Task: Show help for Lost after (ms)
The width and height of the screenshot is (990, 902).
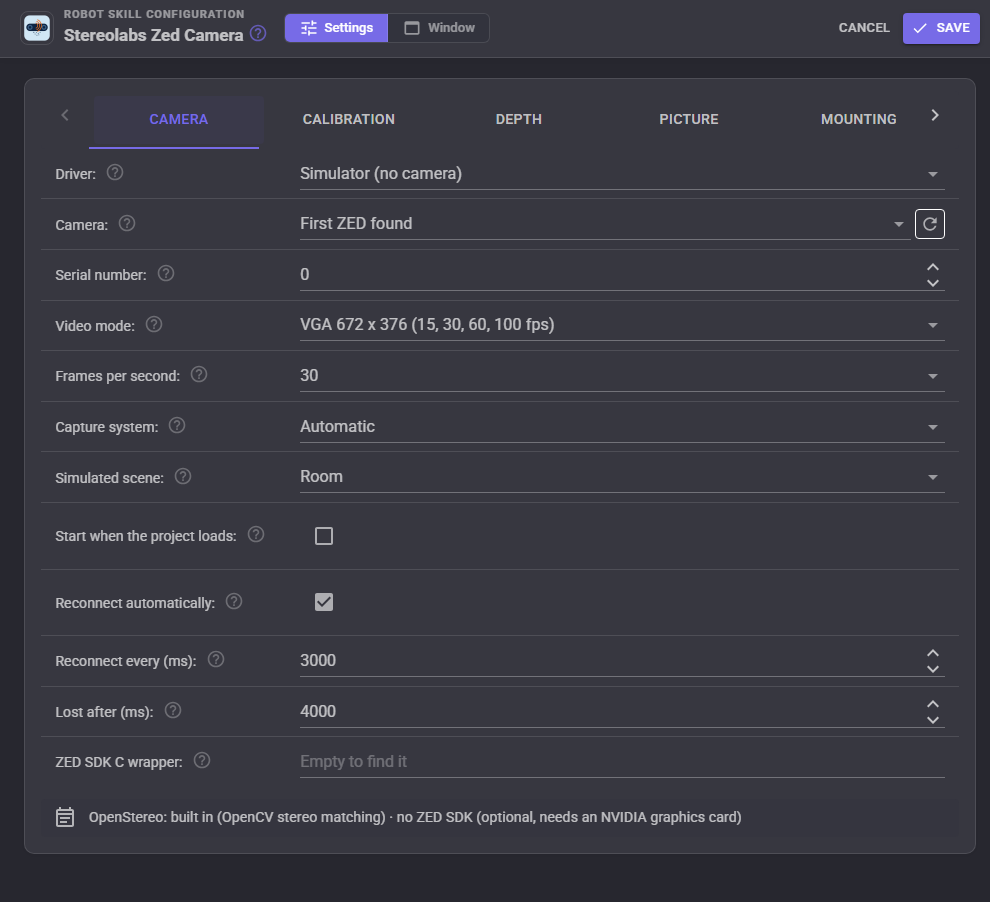Action: 173,711
